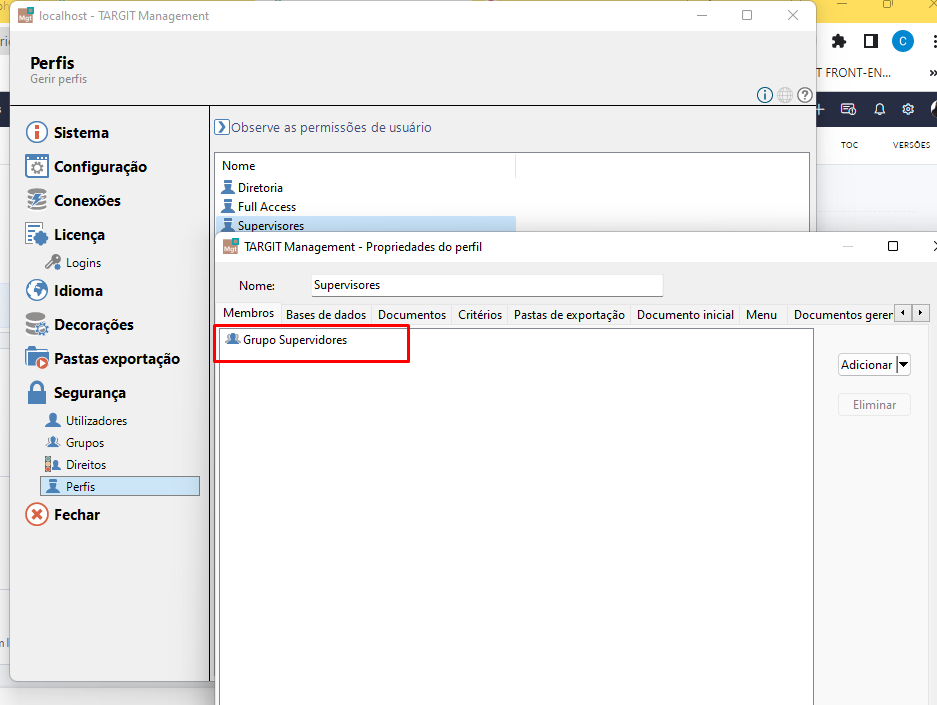Open the Segurança section
937x705 pixels.
coord(76,393)
